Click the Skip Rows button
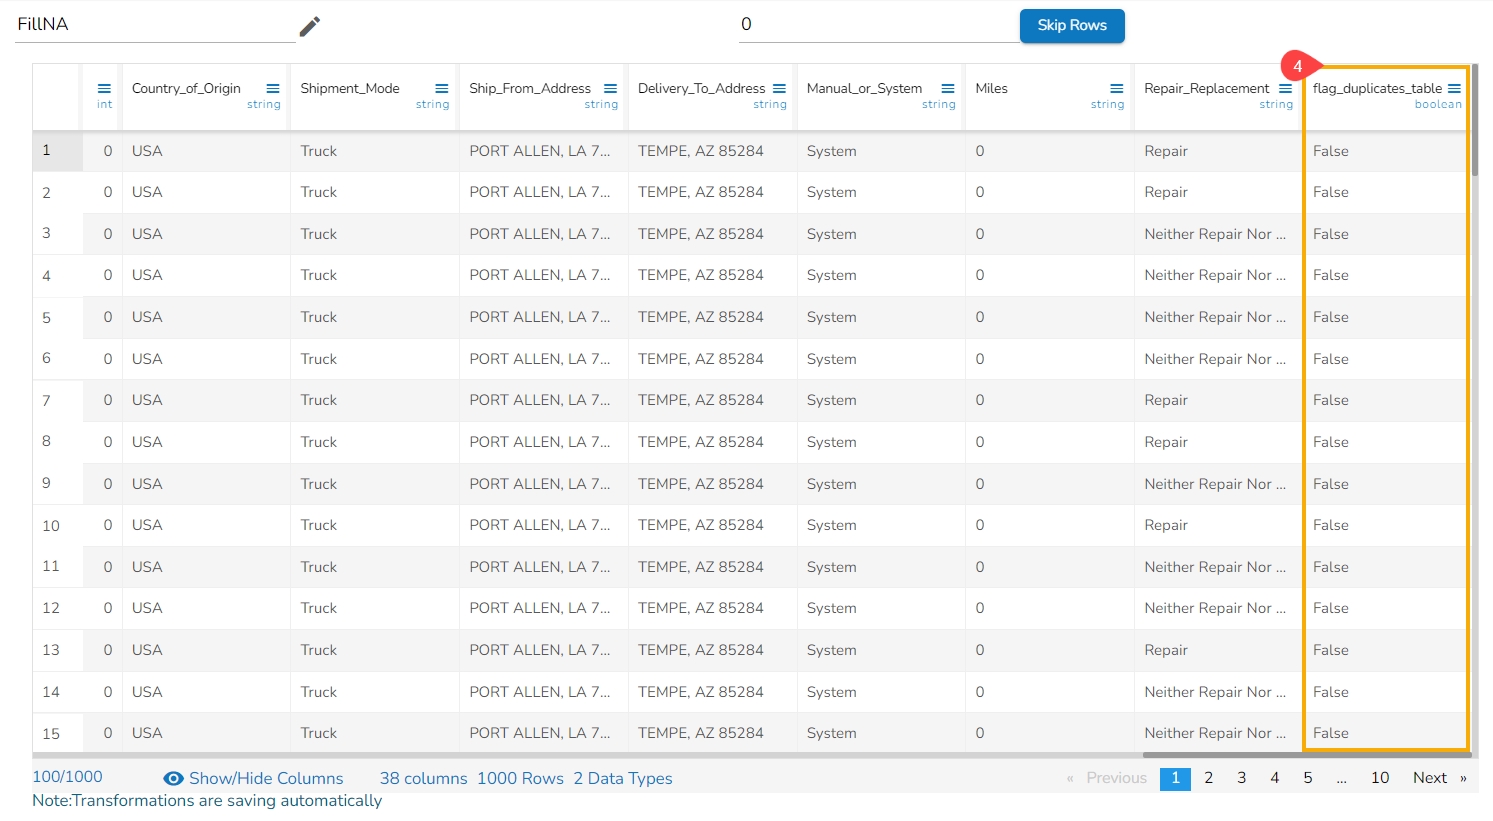Image resolution: width=1493 pixels, height=821 pixels. 1071,26
